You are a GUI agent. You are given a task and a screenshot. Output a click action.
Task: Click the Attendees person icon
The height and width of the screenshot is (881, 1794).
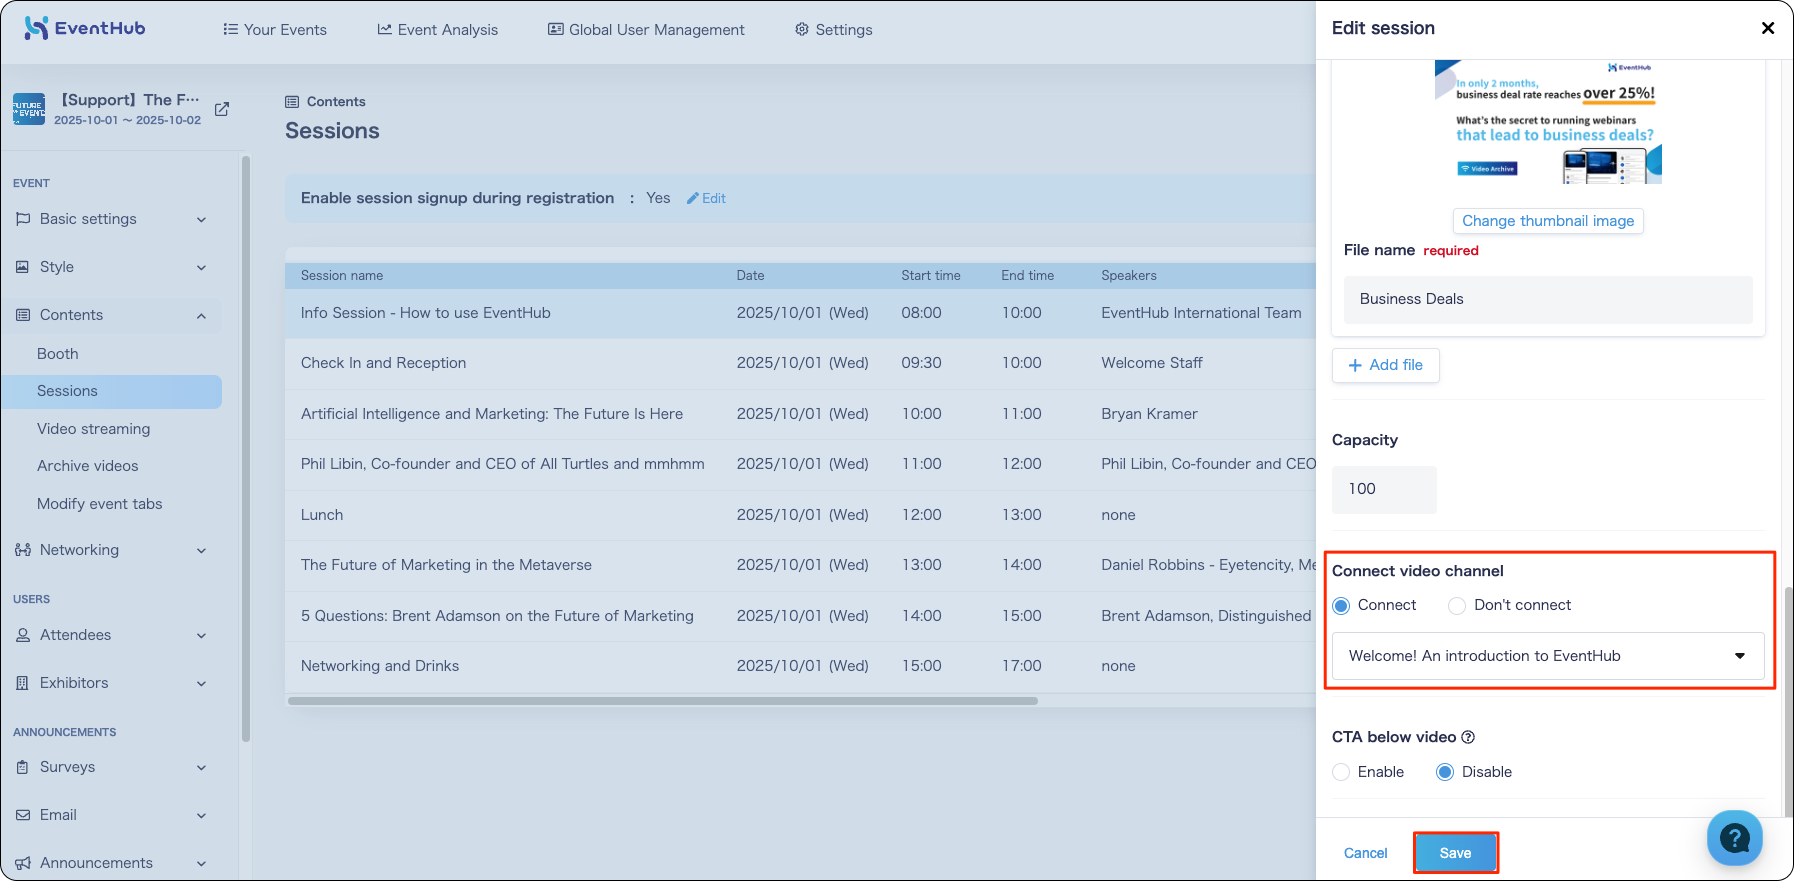23,635
